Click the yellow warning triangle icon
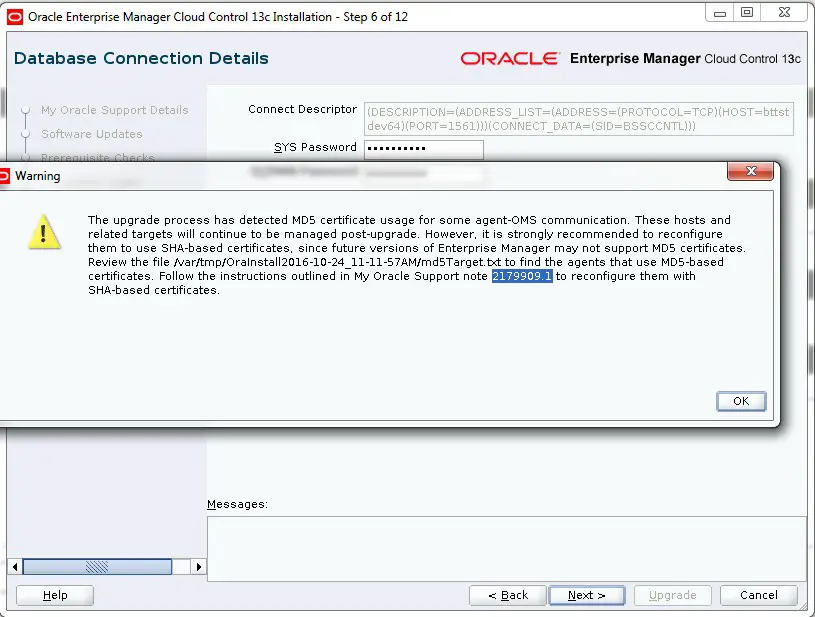The height and width of the screenshot is (617, 815). (x=44, y=232)
